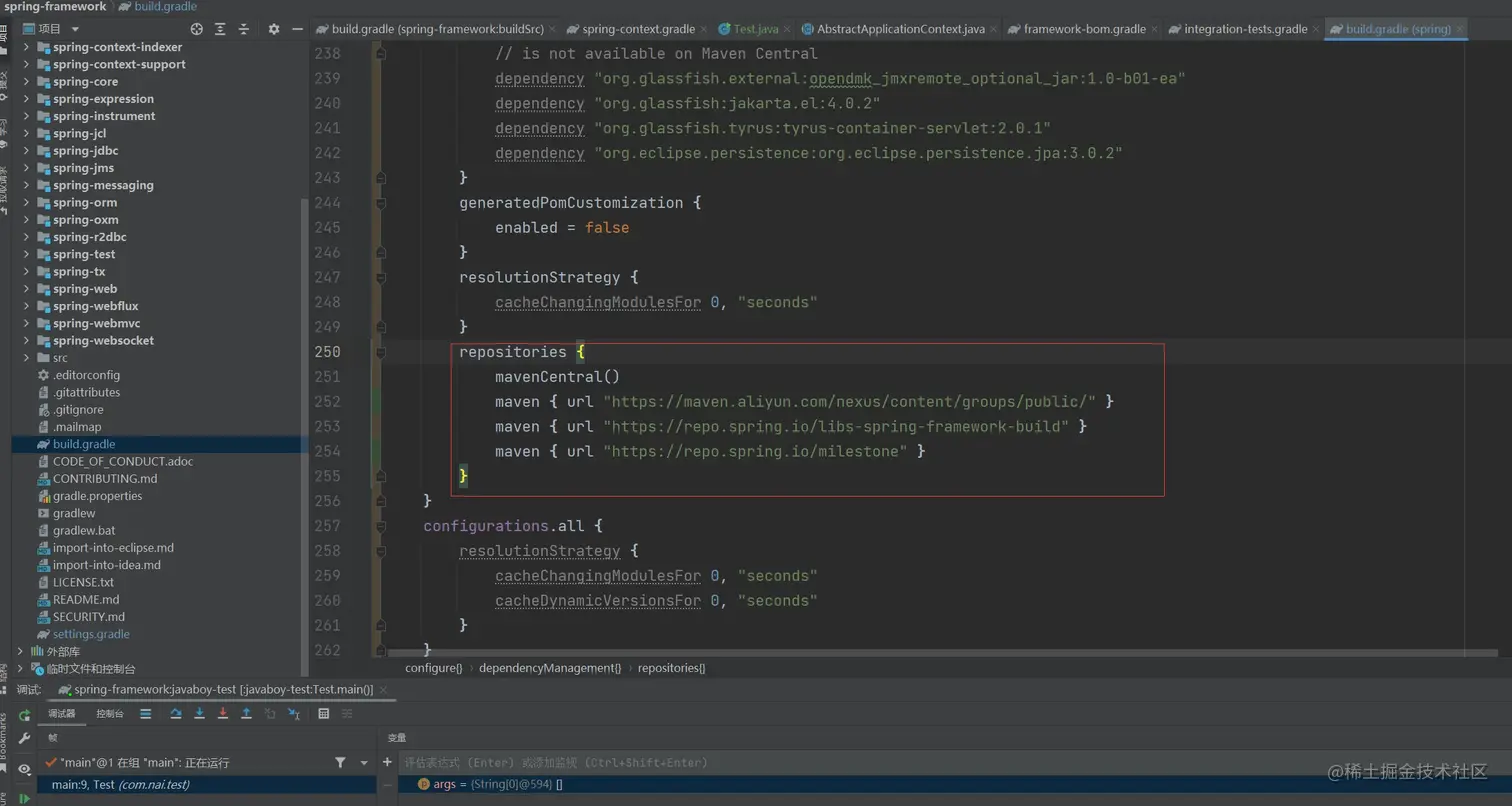Expand the 临时文件和控制台 node
Screen dimensions: 1512x806
click(x=20, y=669)
